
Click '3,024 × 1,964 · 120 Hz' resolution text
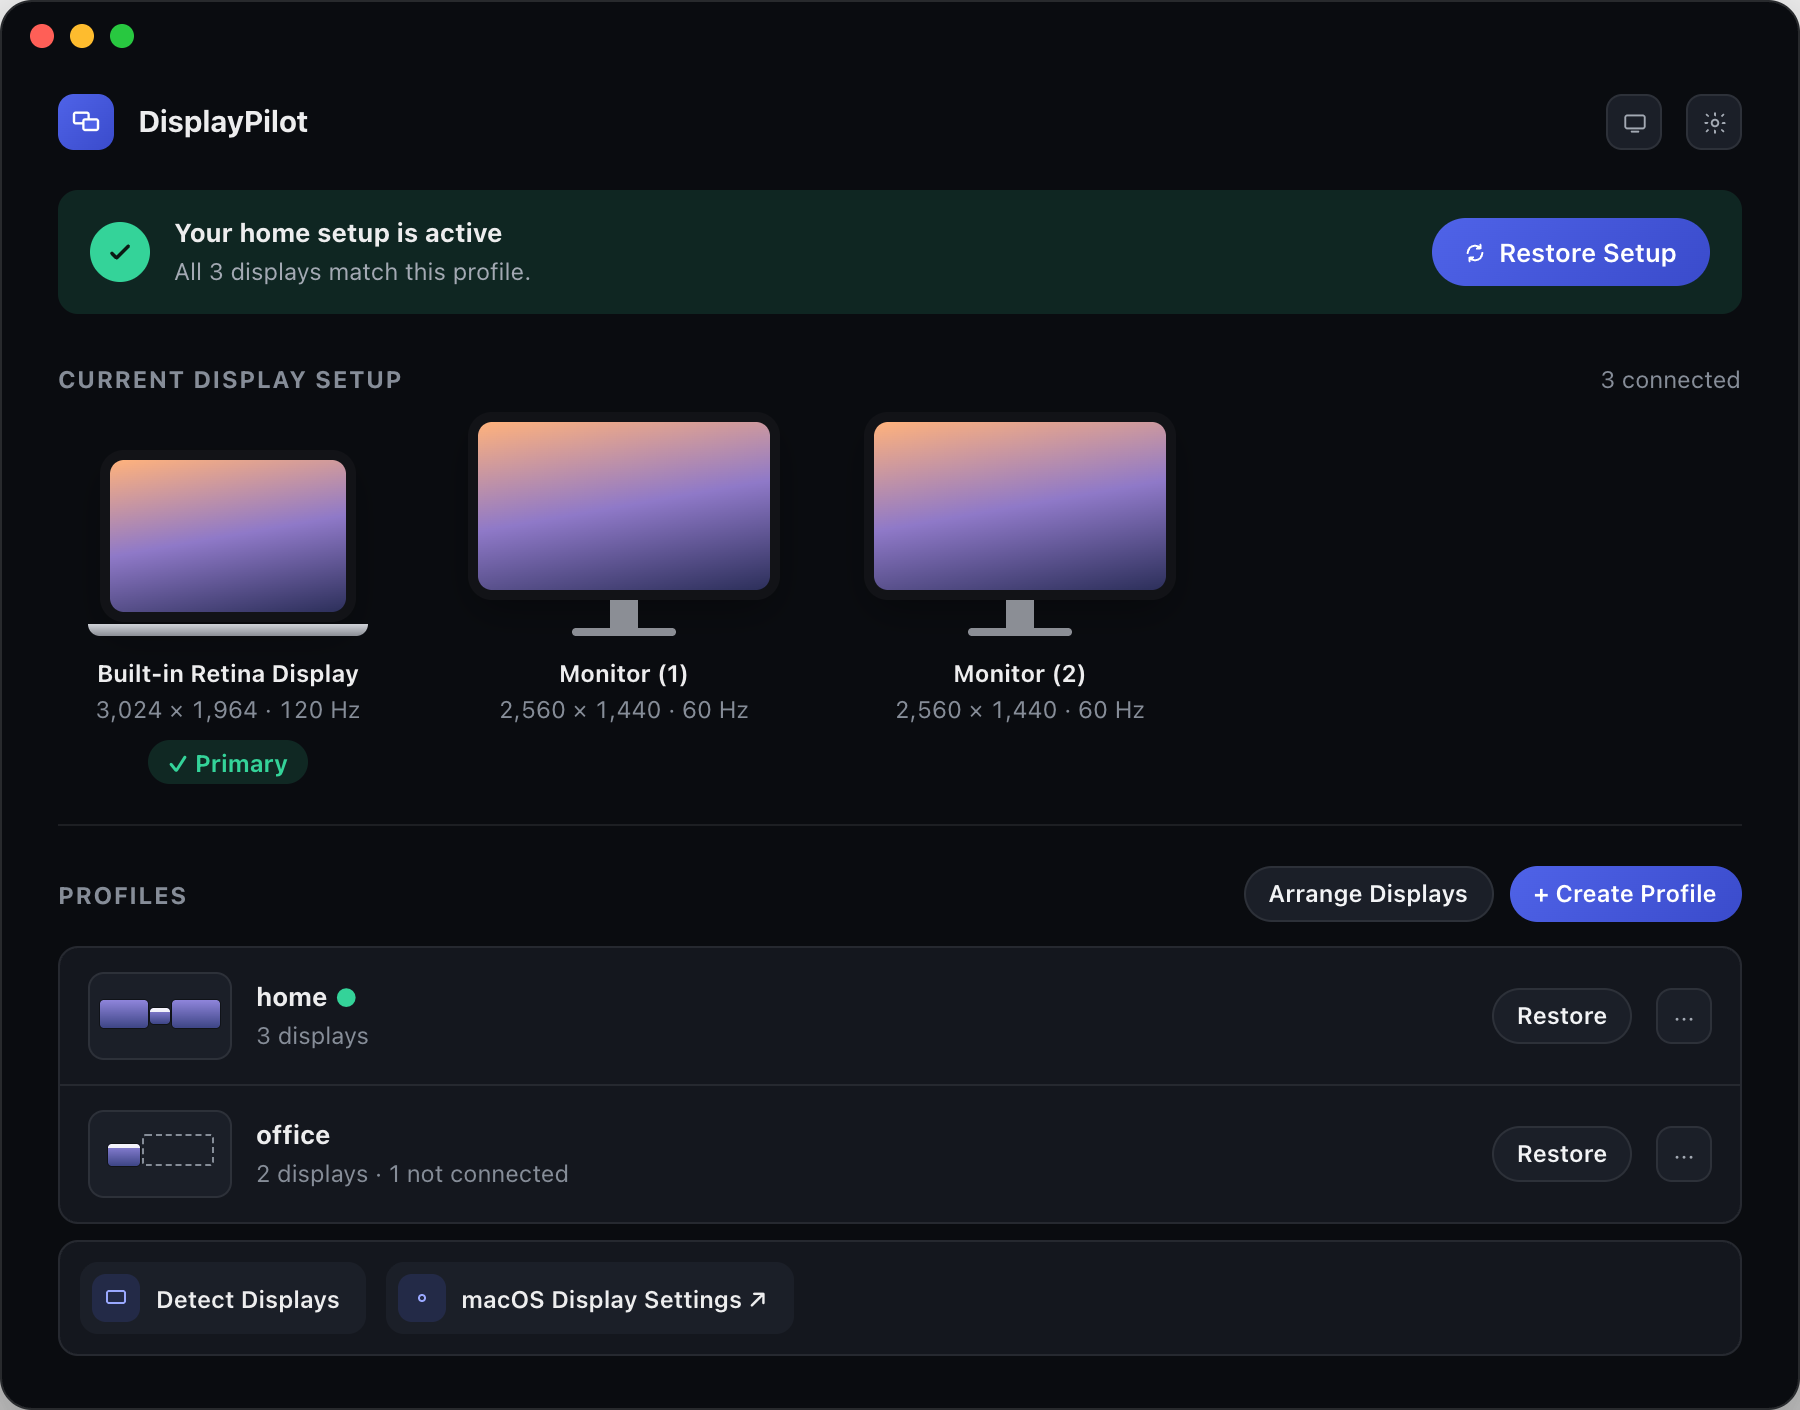point(228,710)
